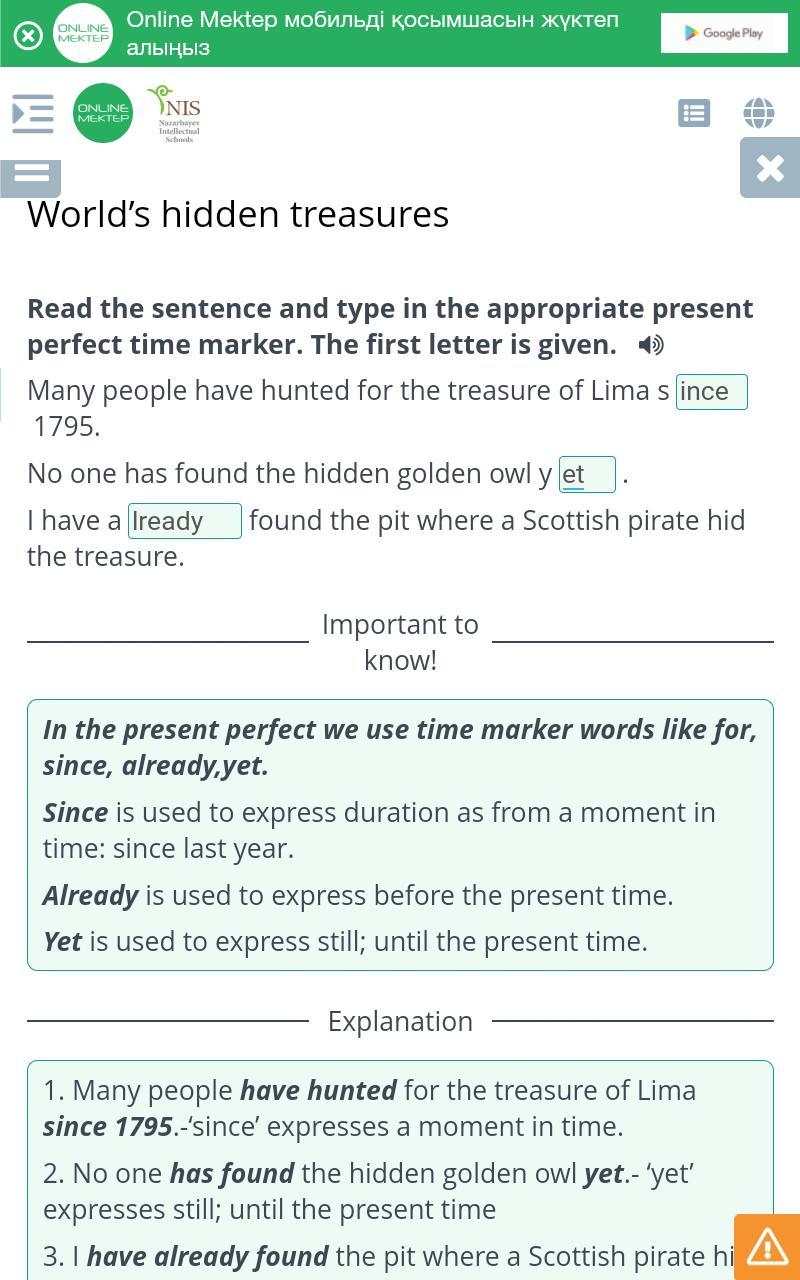Click the Online Mektep banner logo

pos(83,33)
